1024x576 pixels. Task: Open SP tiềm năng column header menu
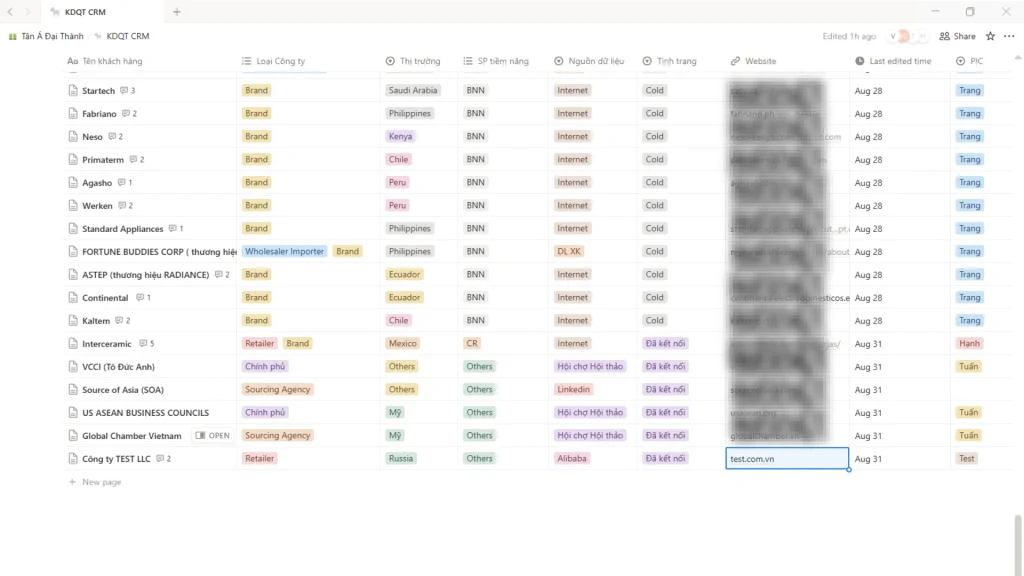(496, 61)
